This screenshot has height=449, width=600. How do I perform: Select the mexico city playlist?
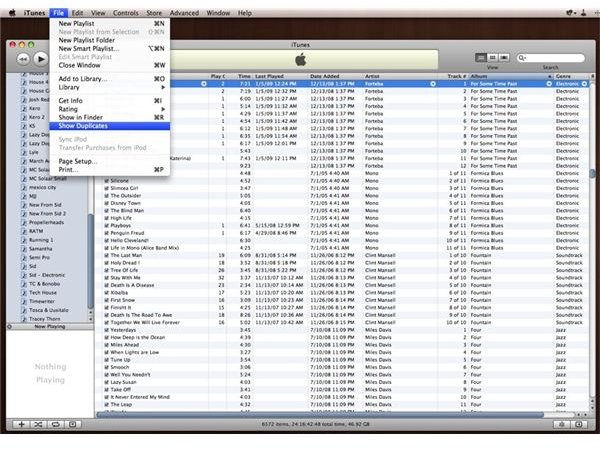pyautogui.click(x=42, y=188)
